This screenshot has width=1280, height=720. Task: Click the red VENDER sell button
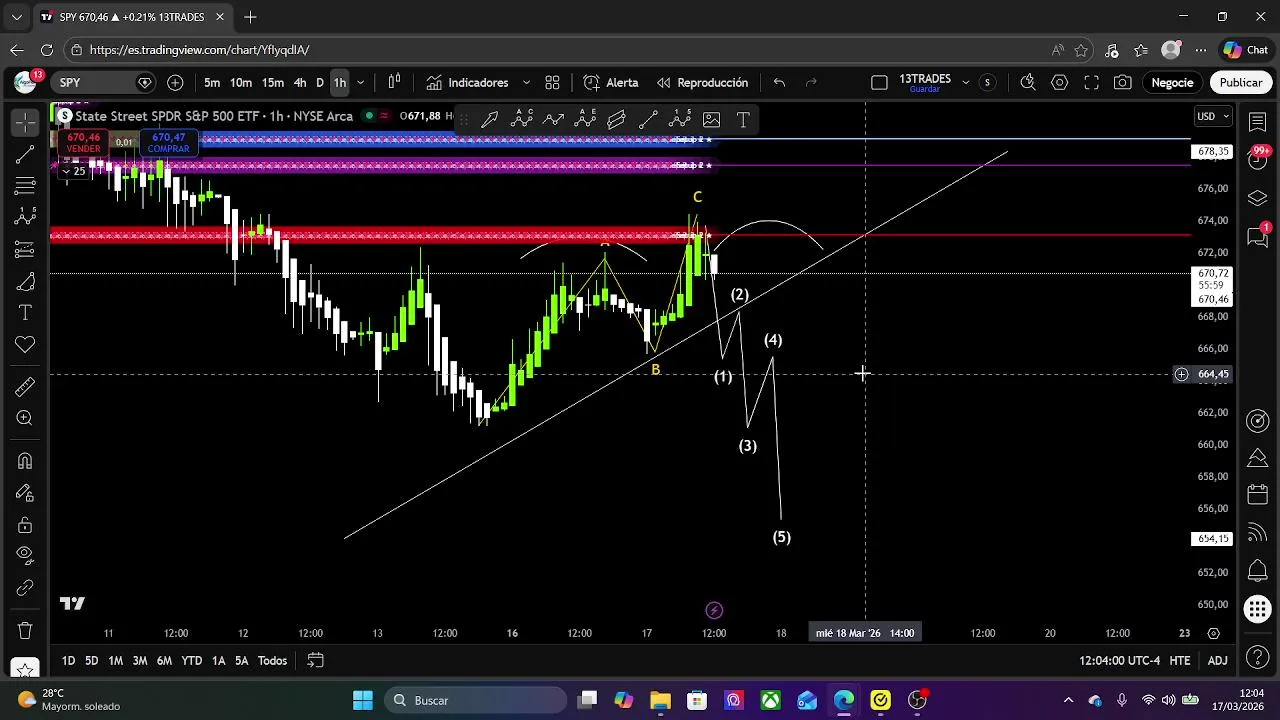(84, 143)
